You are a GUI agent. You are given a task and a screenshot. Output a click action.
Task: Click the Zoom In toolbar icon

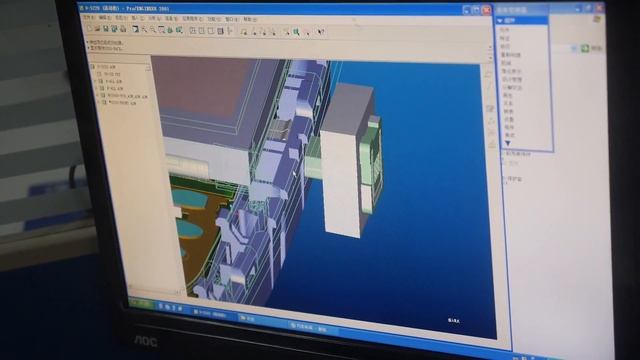click(x=144, y=29)
